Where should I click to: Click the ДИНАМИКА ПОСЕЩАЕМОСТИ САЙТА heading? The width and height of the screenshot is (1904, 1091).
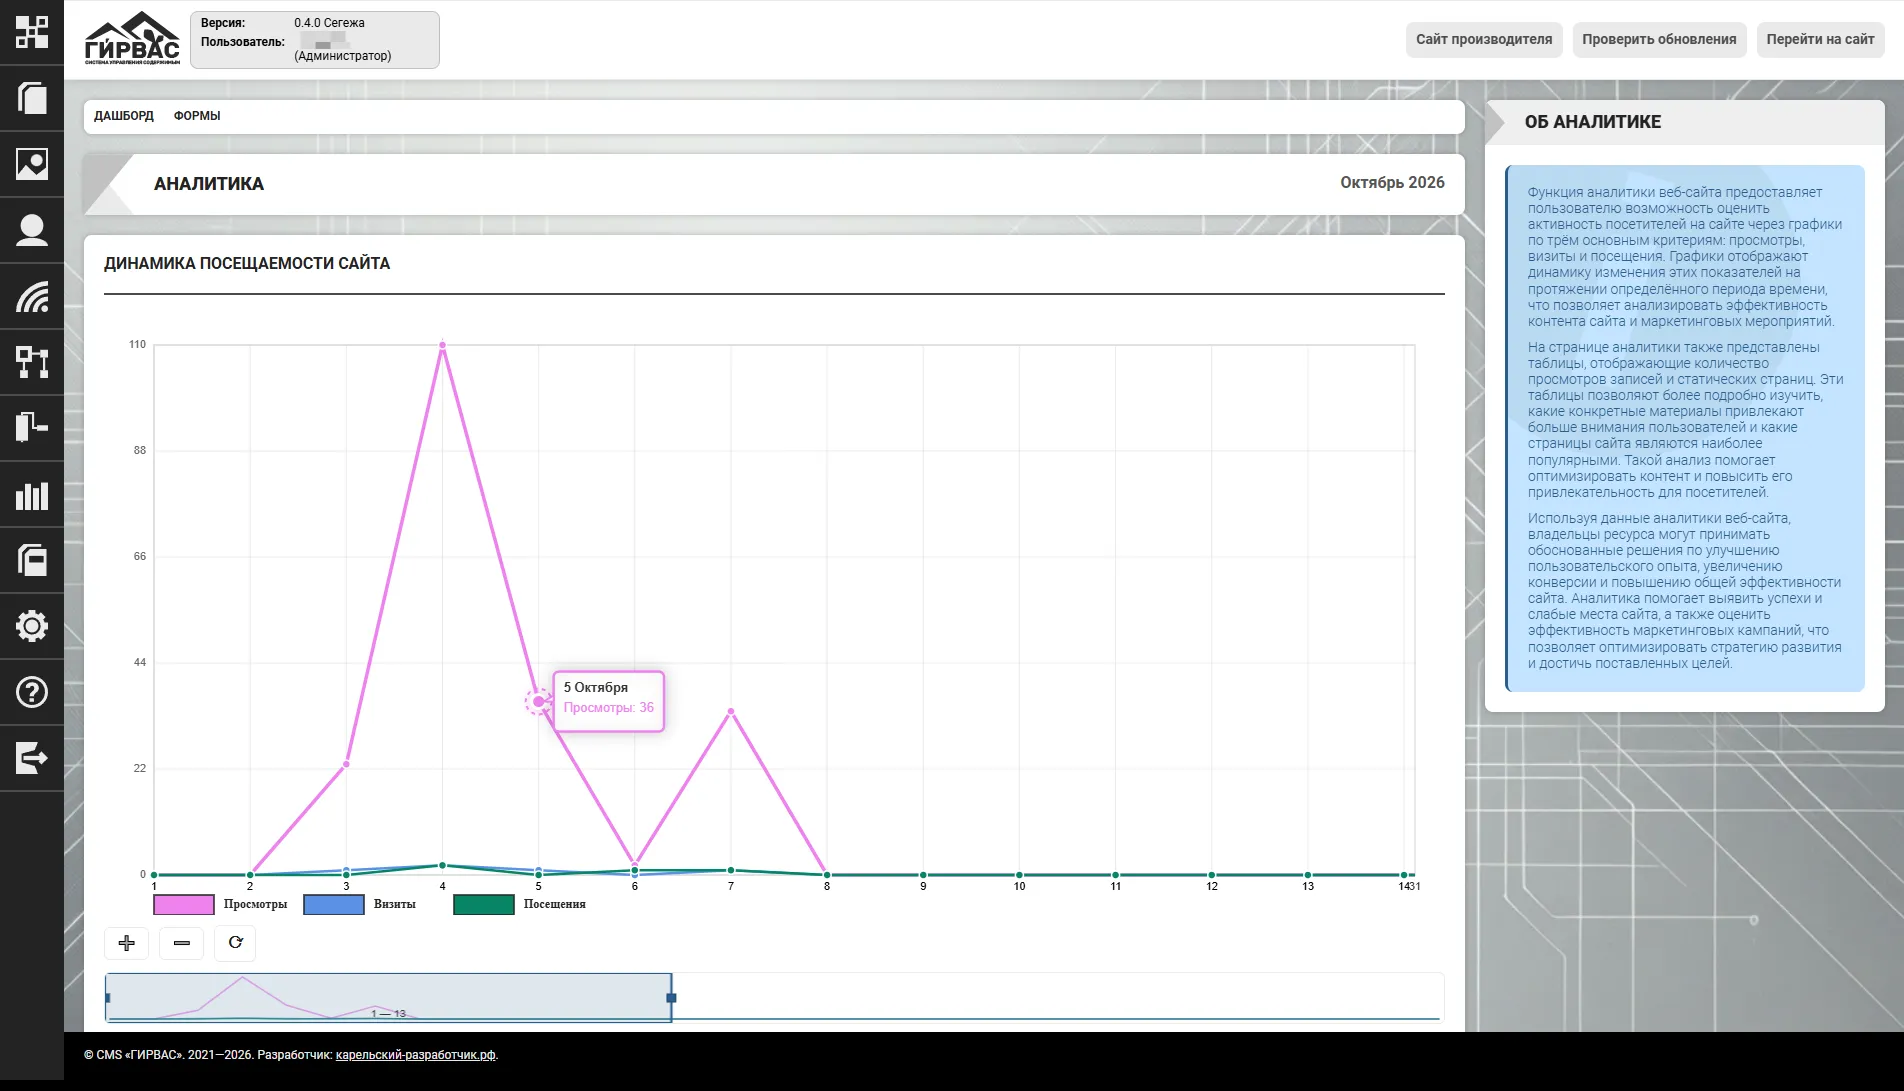coord(247,264)
